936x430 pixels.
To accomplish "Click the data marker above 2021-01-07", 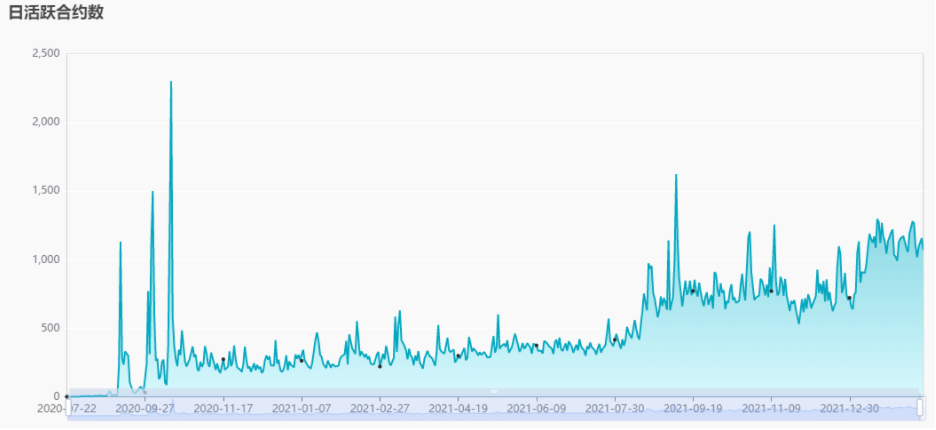I will (x=301, y=361).
